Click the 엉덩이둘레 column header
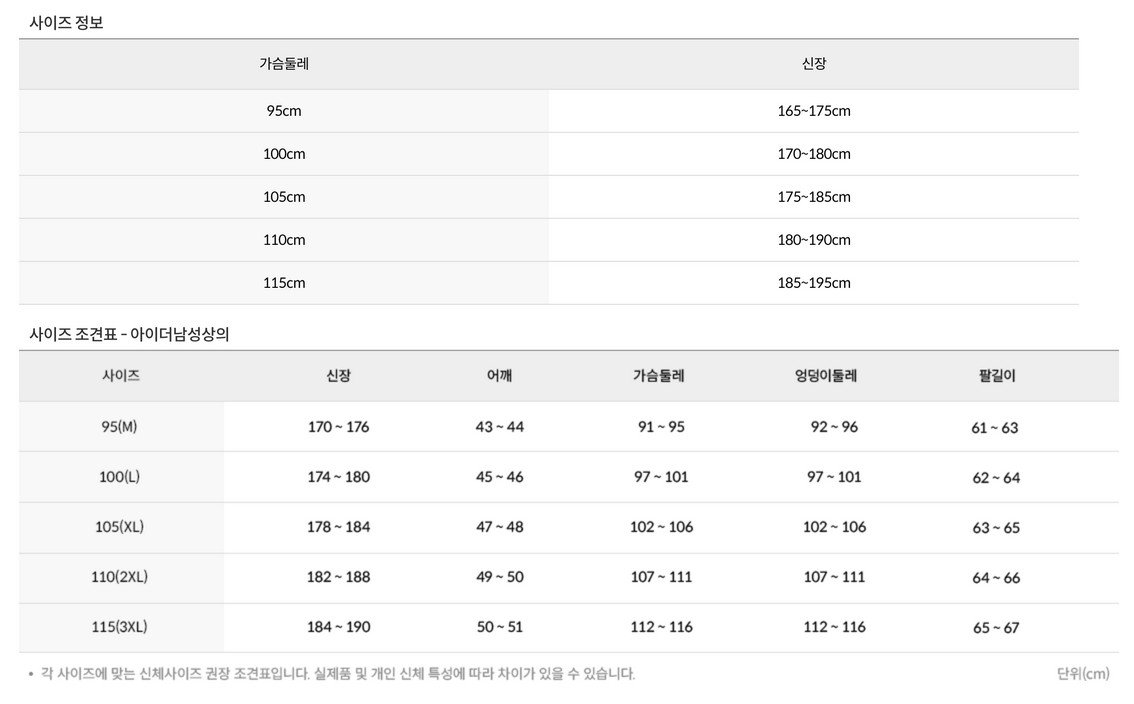 pos(826,376)
